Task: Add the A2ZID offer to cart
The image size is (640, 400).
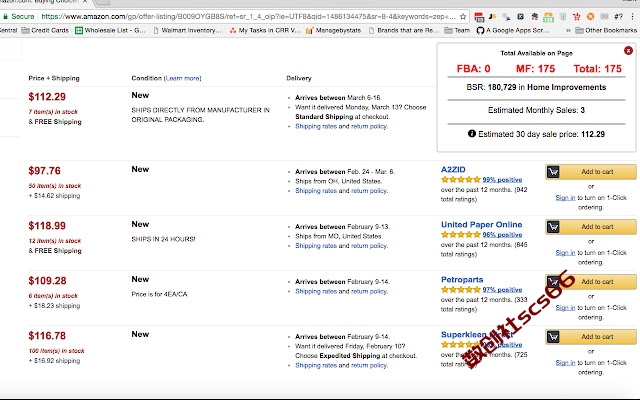Action: tap(591, 172)
